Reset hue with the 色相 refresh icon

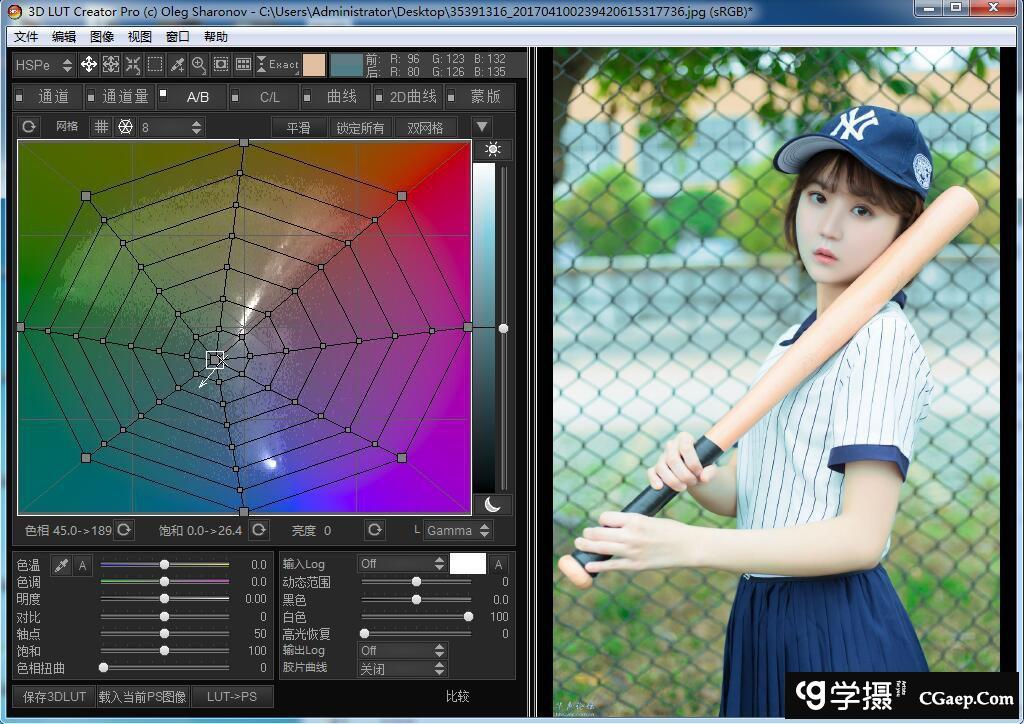(x=124, y=530)
